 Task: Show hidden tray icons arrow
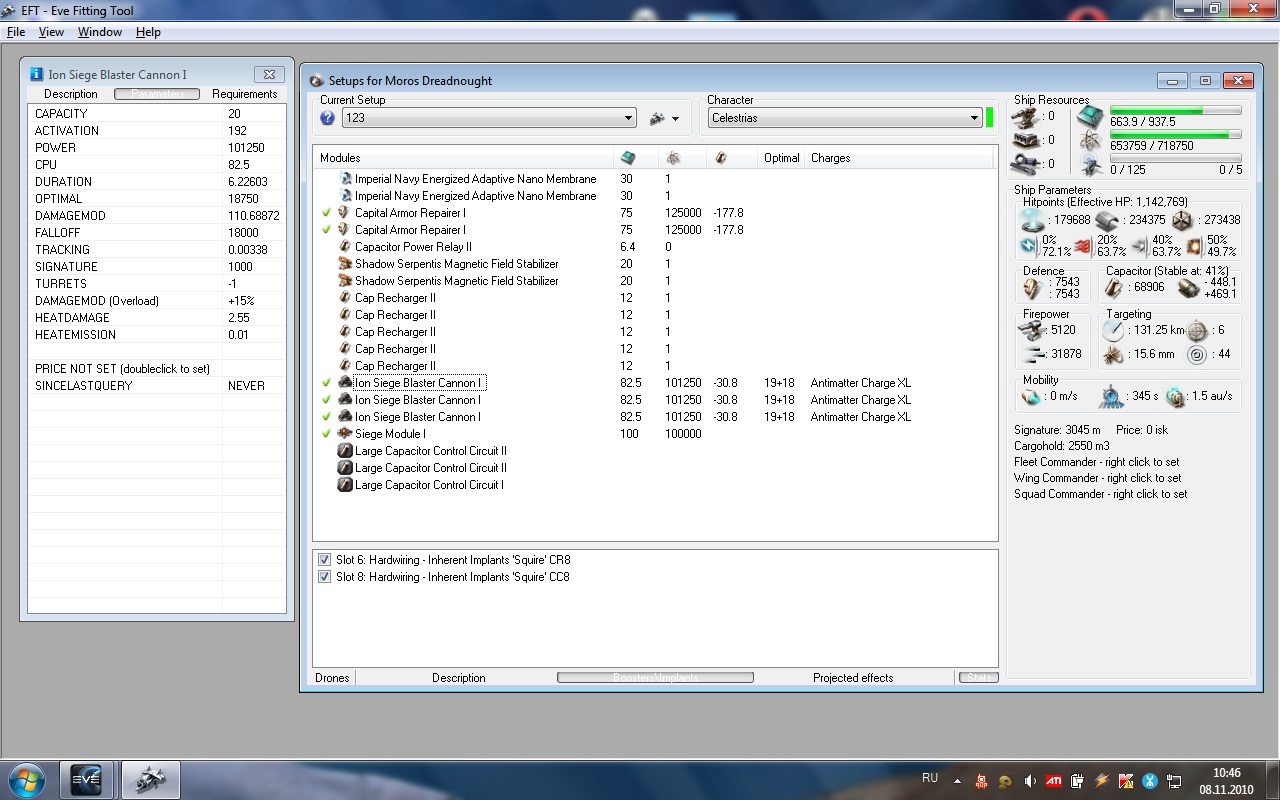click(957, 781)
